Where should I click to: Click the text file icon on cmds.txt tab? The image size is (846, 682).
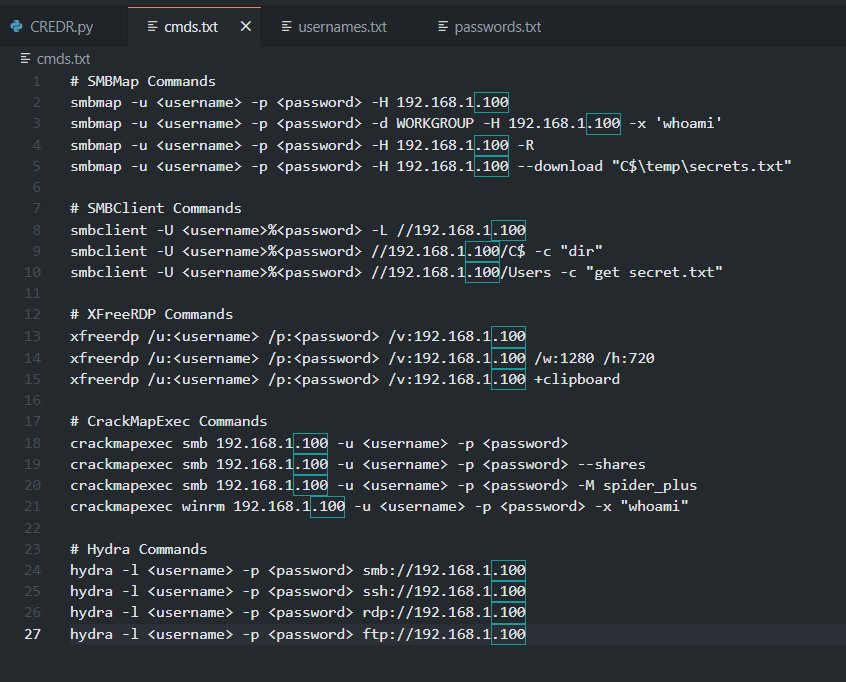pos(152,26)
